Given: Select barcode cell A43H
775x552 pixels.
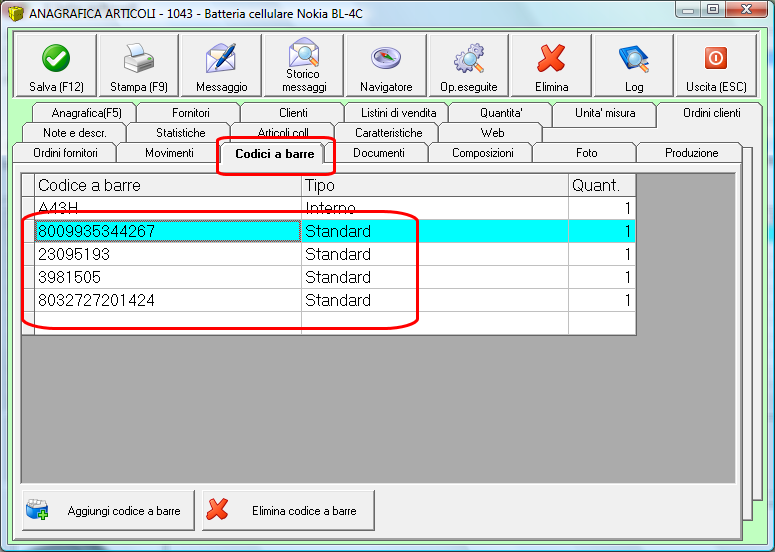Looking at the screenshot, I should pyautogui.click(x=168, y=208).
